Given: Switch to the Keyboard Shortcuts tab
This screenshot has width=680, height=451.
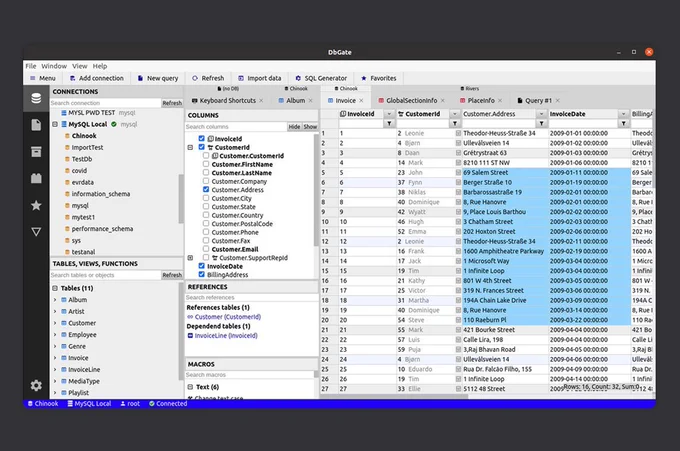Looking at the screenshot, I should (x=227, y=101).
